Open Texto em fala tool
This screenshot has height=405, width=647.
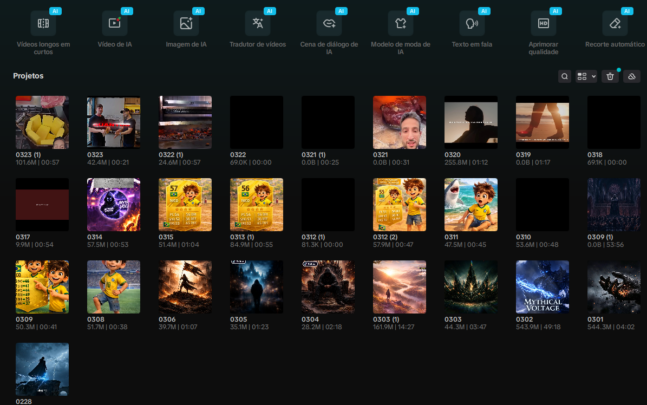[471, 23]
